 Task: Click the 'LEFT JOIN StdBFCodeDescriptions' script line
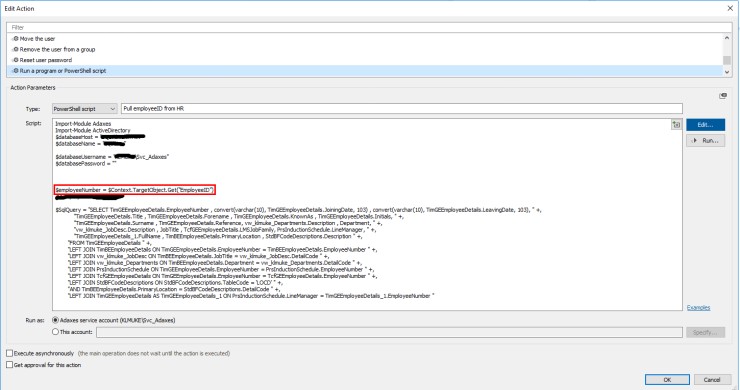tap(175, 282)
